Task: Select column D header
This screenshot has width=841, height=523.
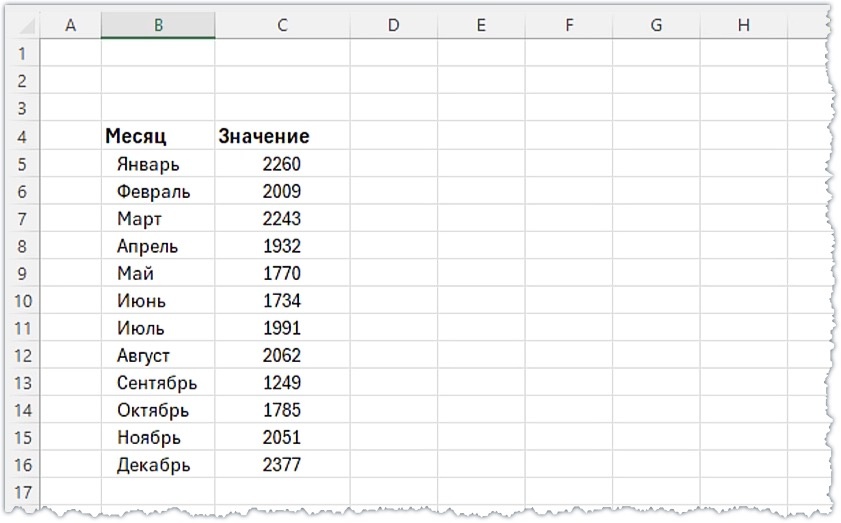Action: [x=394, y=25]
